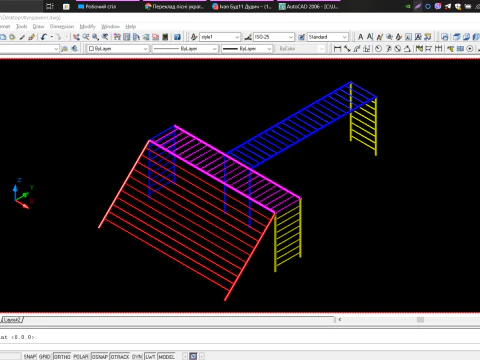Toggle DYN dynamic input
Screen dimensions: 480x360
coord(137,356)
